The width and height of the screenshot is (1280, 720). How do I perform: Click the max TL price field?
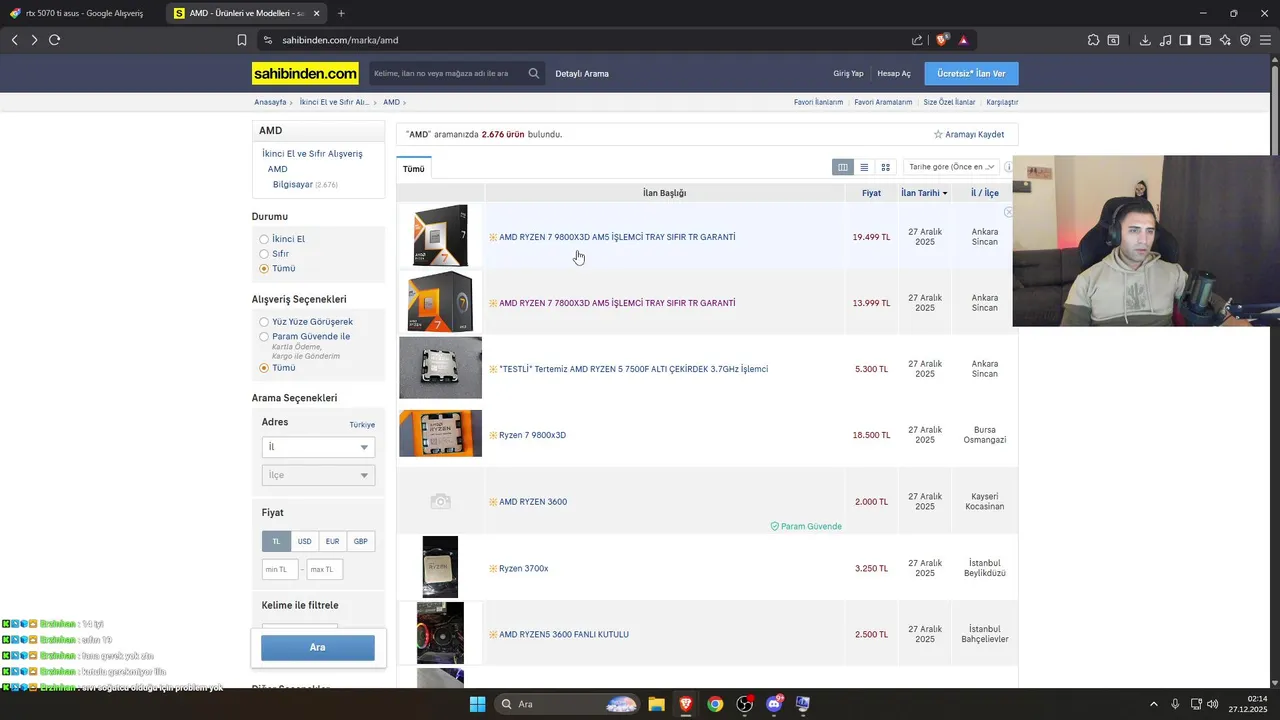click(x=324, y=569)
